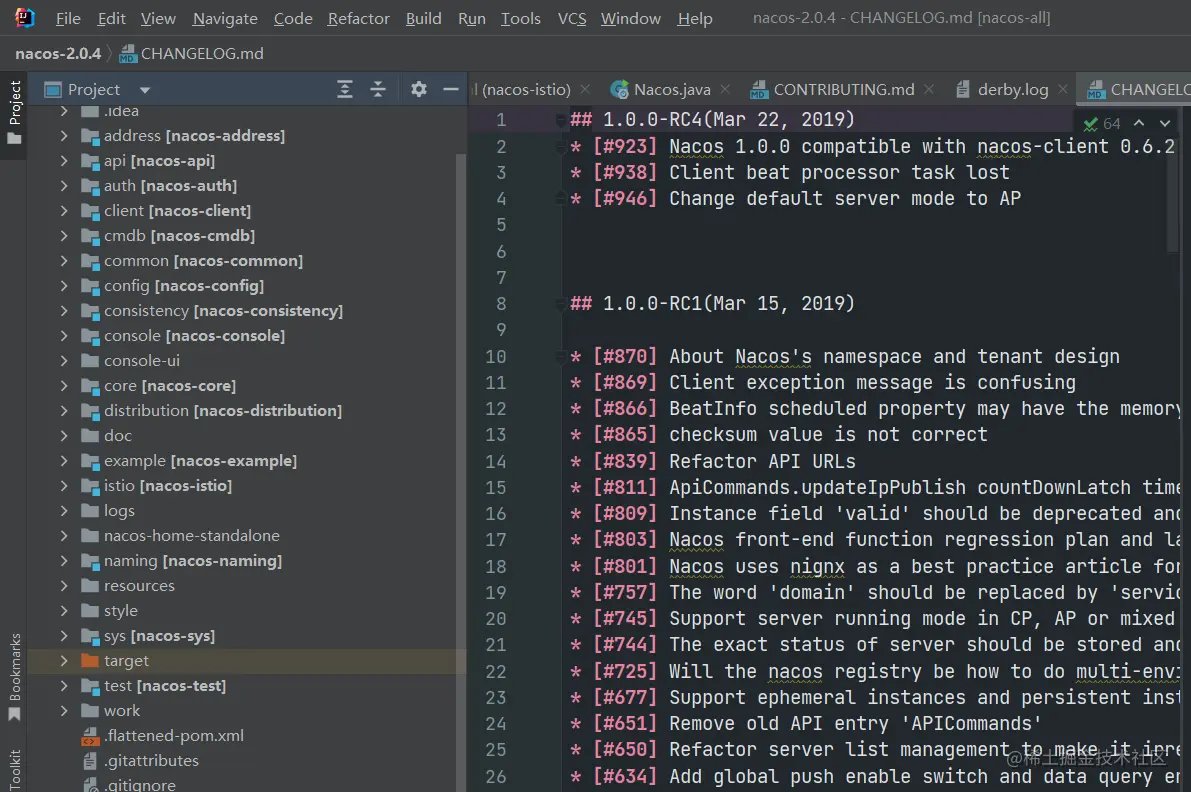This screenshot has height=792, width=1191.
Task: Hide the Project panel with minus icon
Action: [450, 89]
